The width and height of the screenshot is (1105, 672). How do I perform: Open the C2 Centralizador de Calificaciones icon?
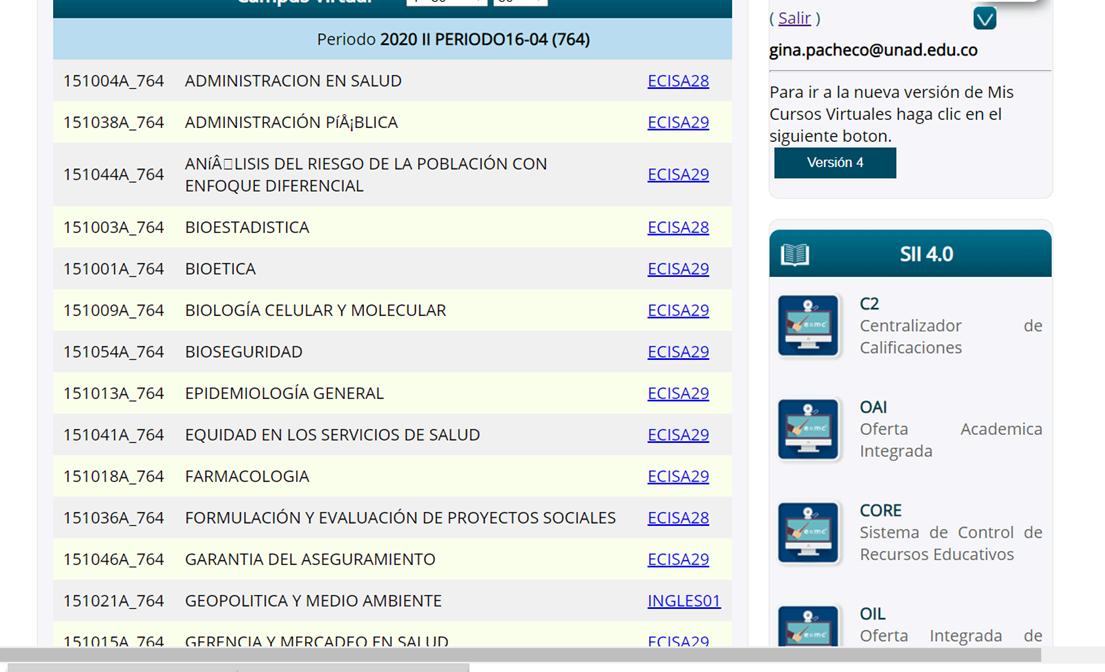pos(808,325)
